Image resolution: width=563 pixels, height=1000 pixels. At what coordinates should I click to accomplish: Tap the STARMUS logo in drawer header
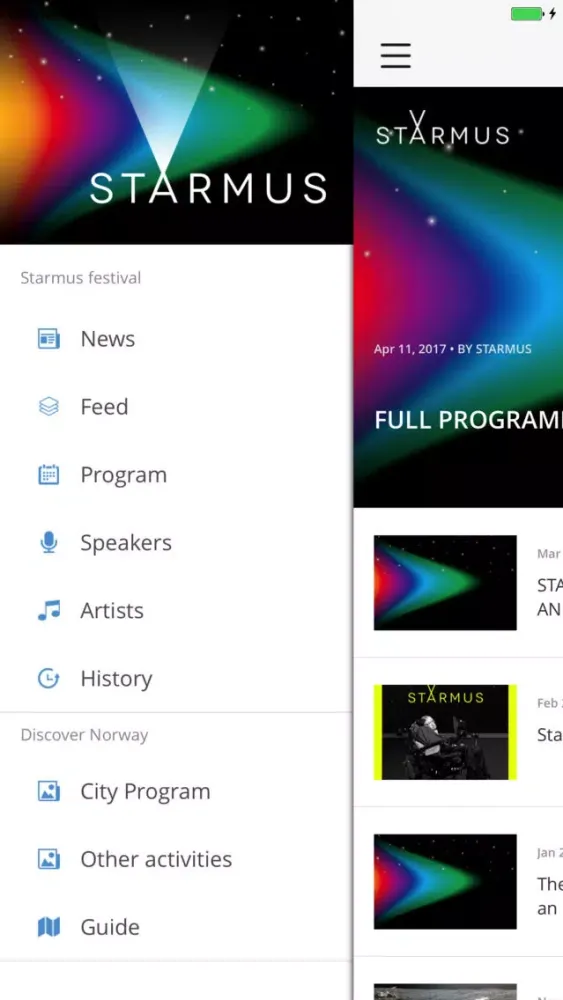pos(208,188)
